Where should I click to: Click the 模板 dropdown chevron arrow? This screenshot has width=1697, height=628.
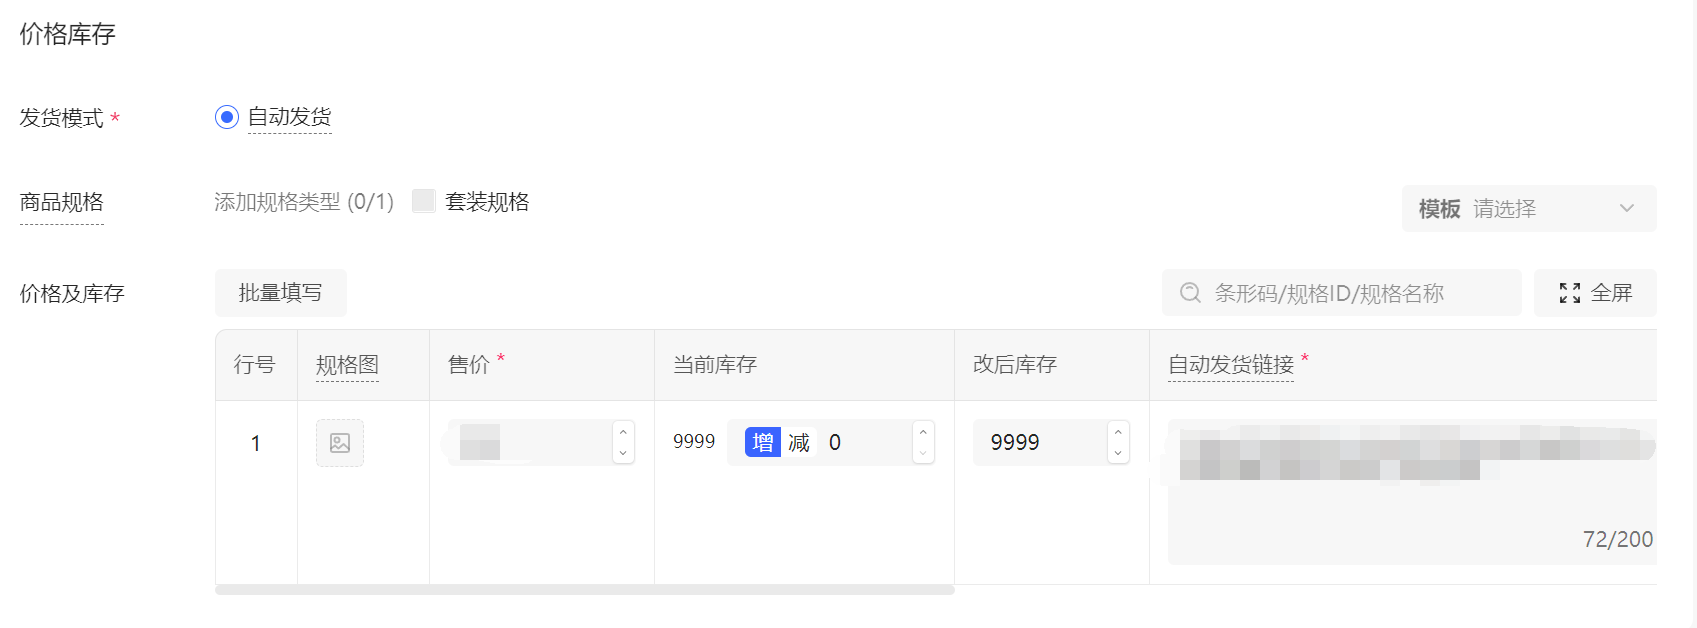click(x=1627, y=209)
